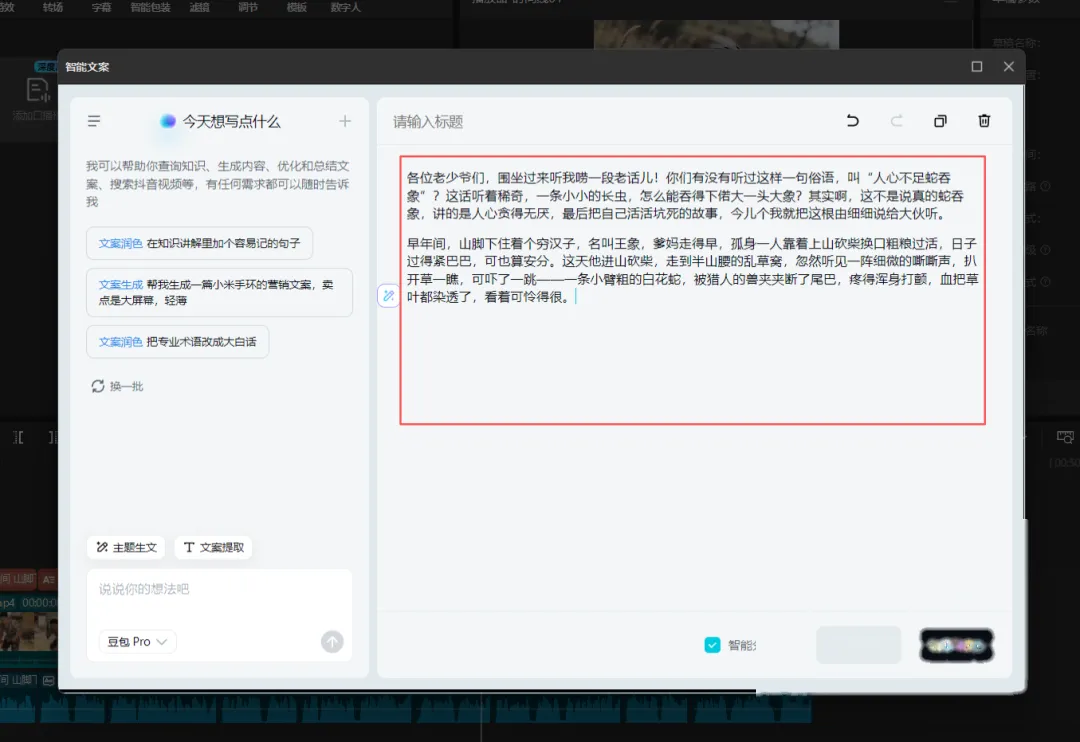Screen dimensions: 1080x742
Task: Click the A≡ text clip icon on timeline
Action: (x=48, y=579)
